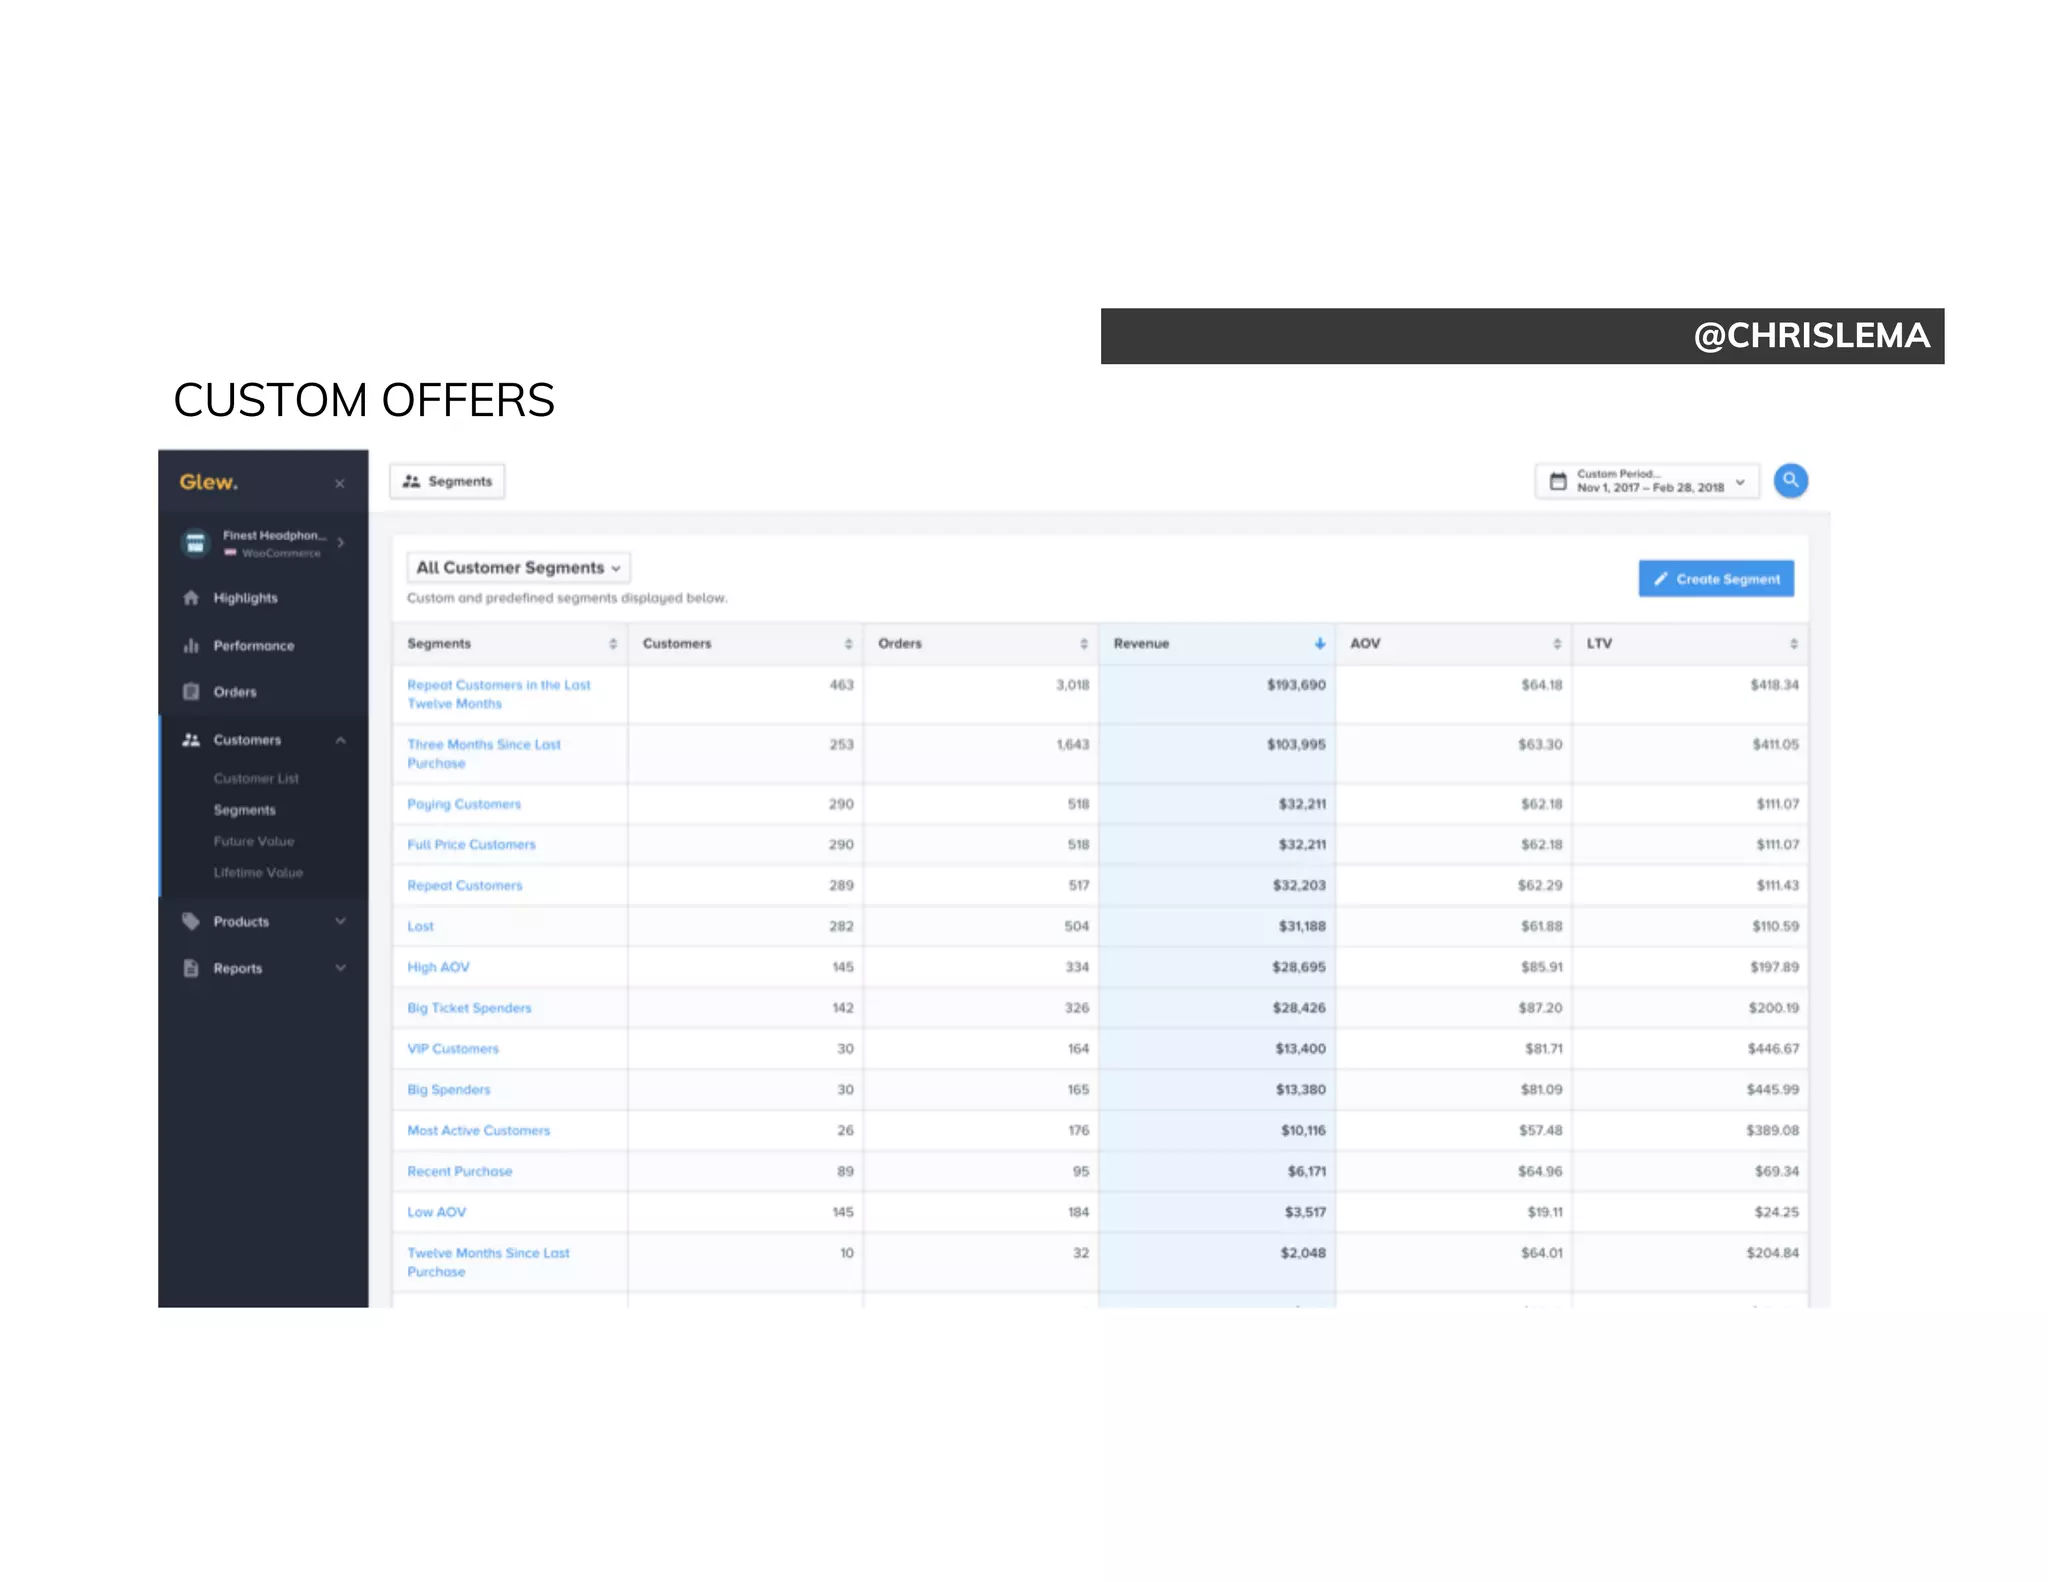This screenshot has width=2048, height=1582.
Task: Open the VIP Customers segment link
Action: click(x=453, y=1049)
